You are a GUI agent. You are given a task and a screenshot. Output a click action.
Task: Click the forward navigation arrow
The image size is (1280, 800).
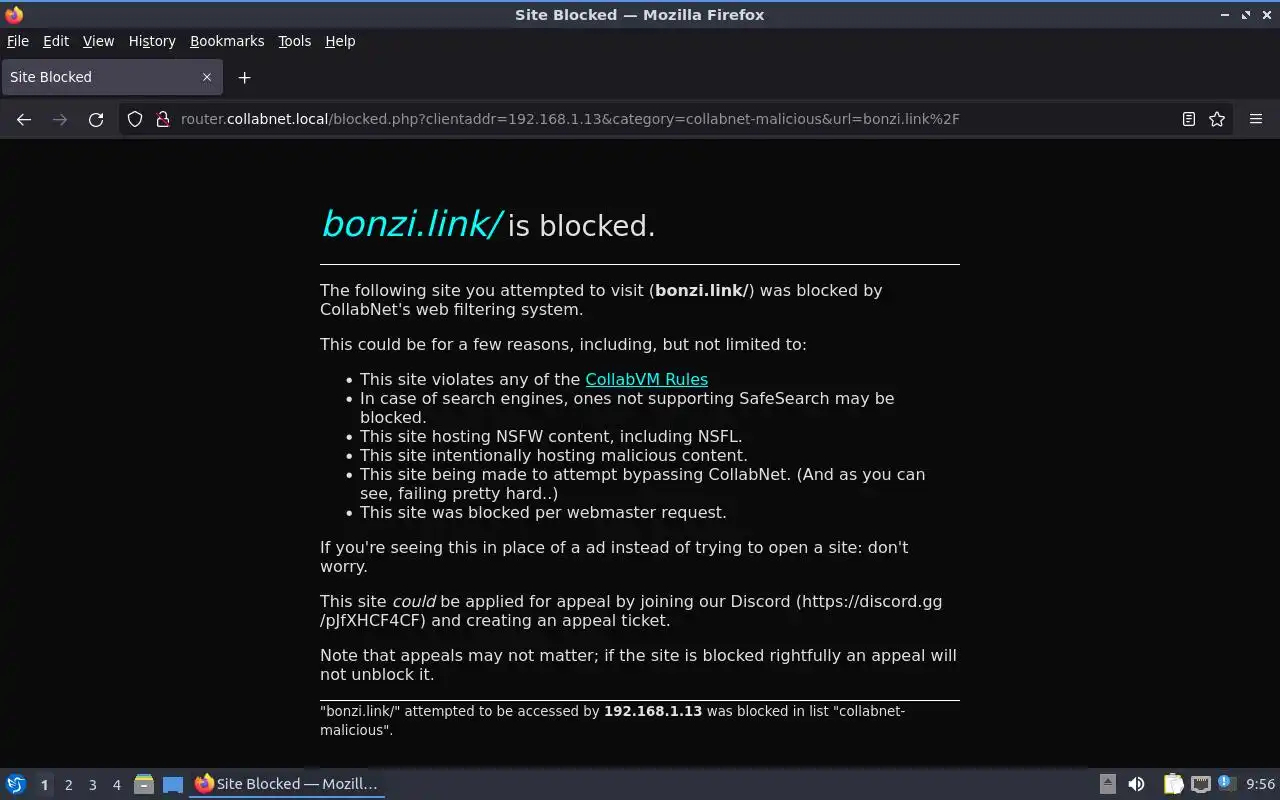tap(60, 119)
